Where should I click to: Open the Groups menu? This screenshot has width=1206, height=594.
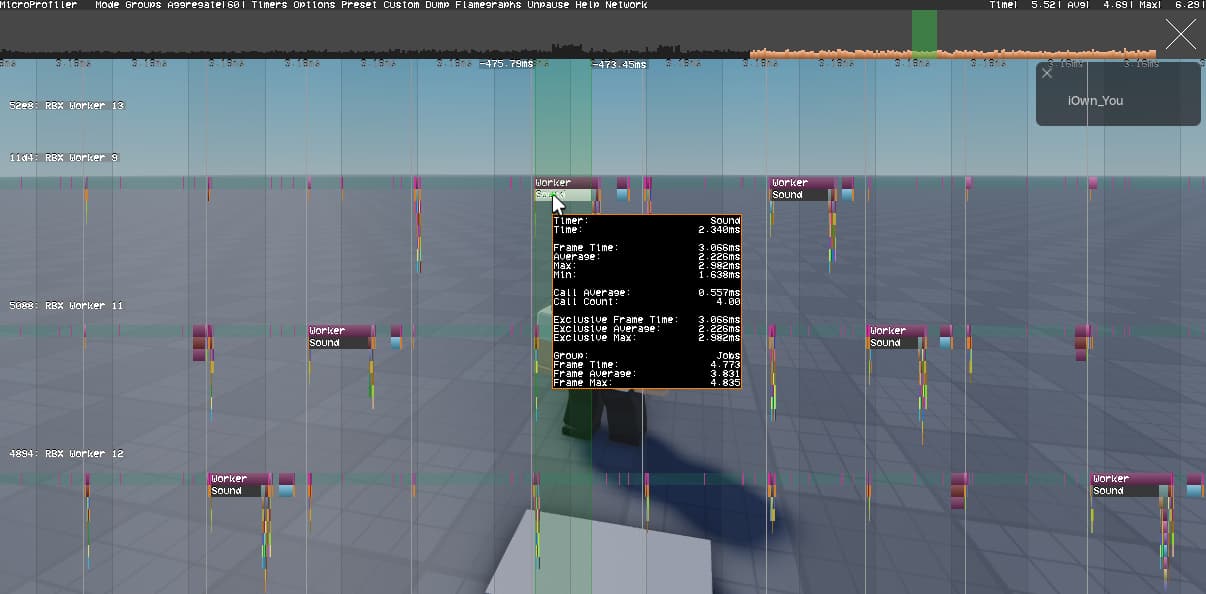[x=144, y=5]
